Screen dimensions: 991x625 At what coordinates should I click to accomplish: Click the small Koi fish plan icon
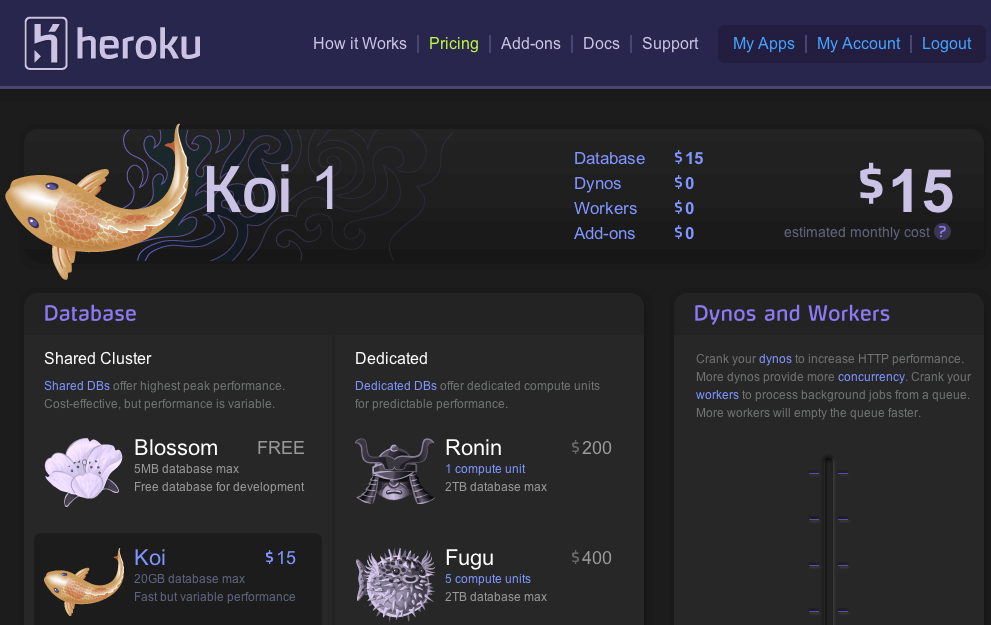(x=84, y=582)
